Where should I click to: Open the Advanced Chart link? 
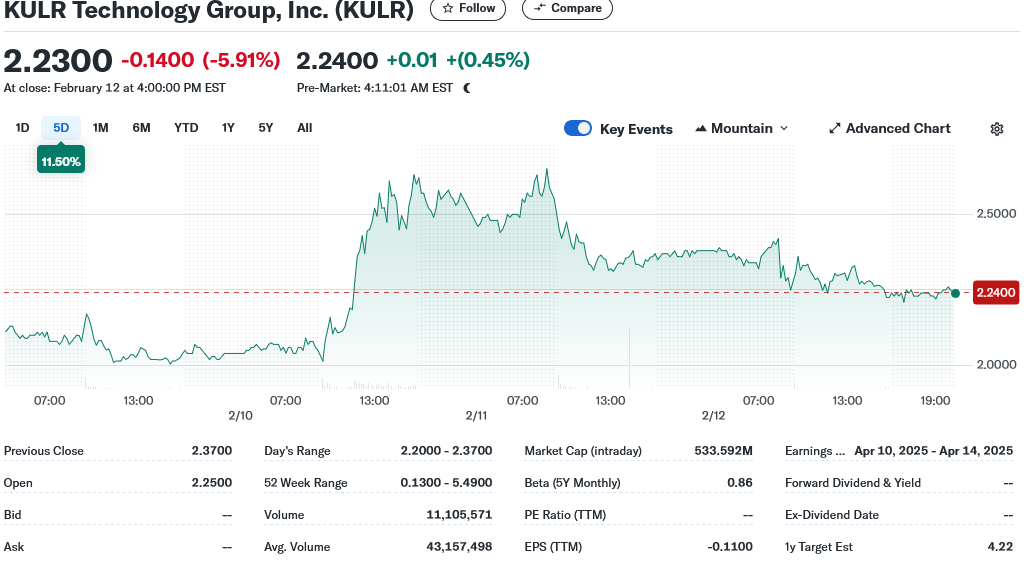[890, 129]
